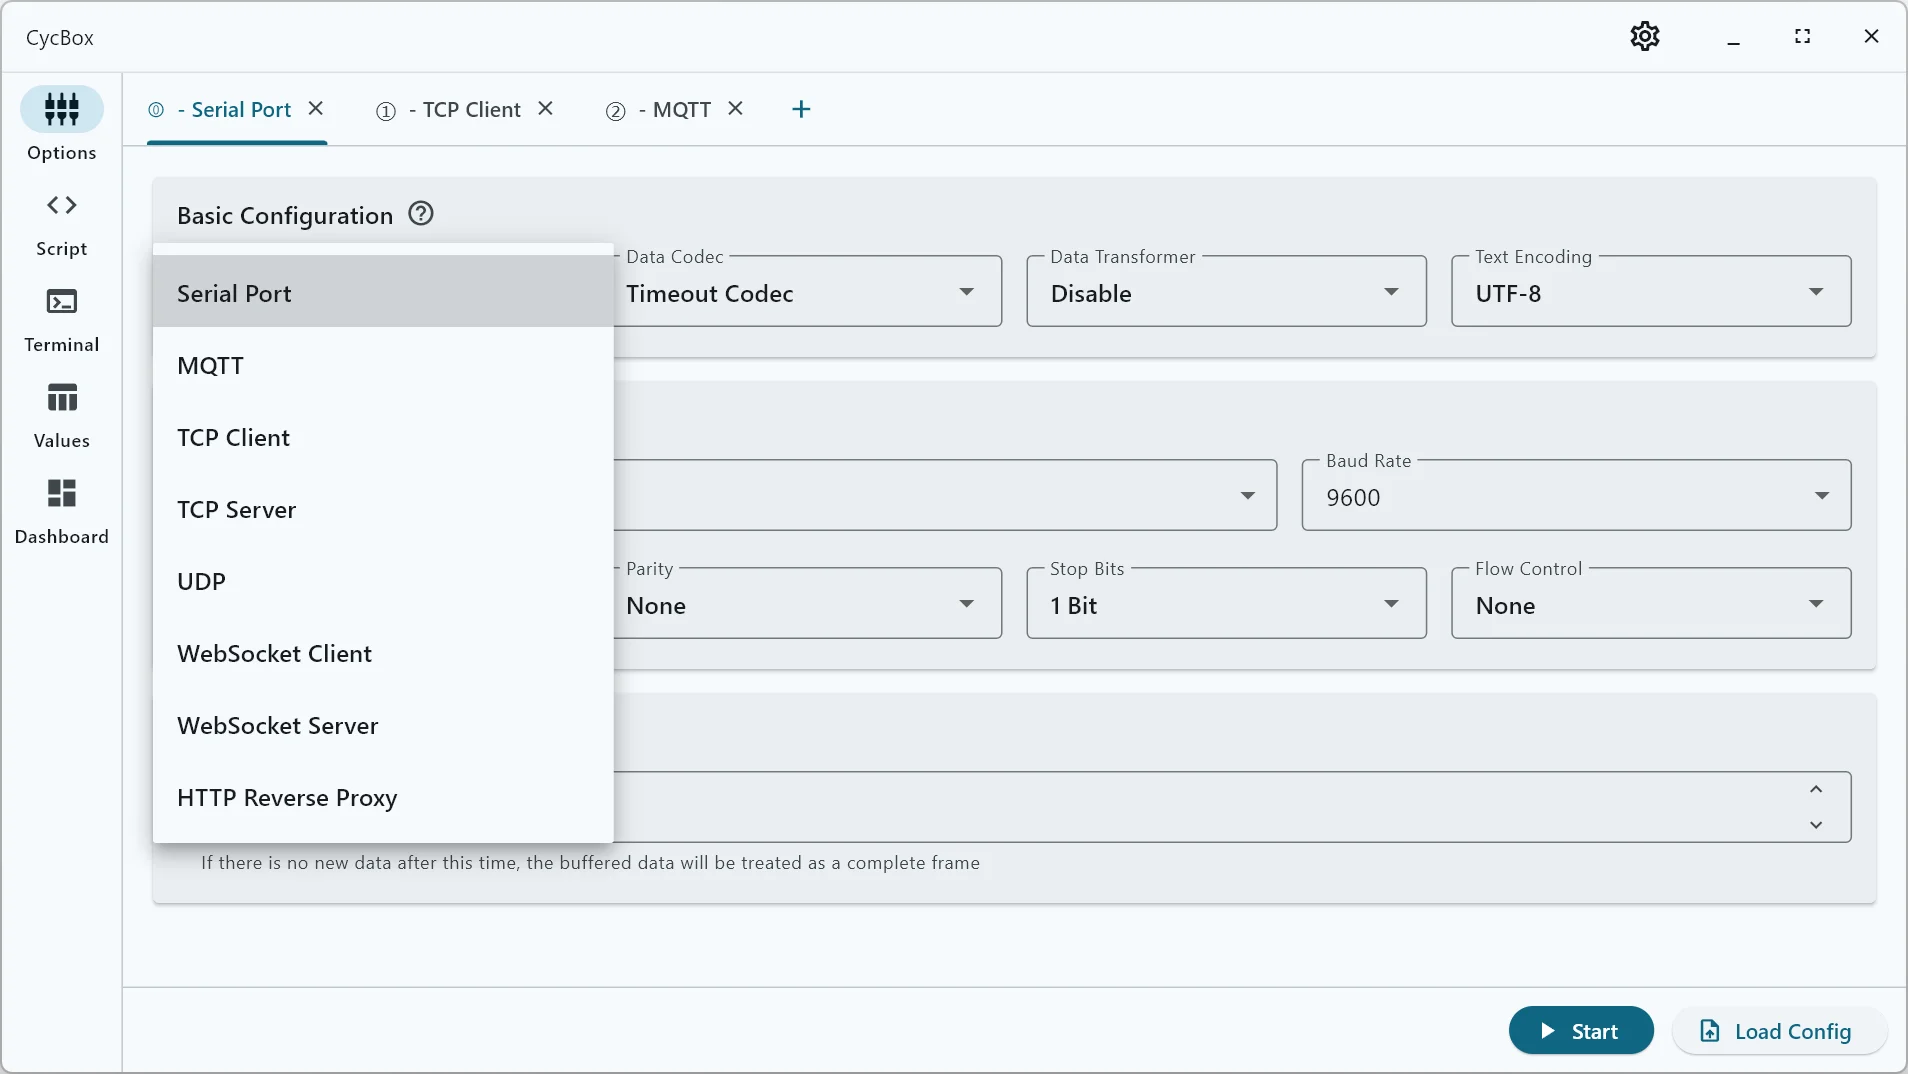Increase timeout with the up stepper arrow

(x=1815, y=789)
